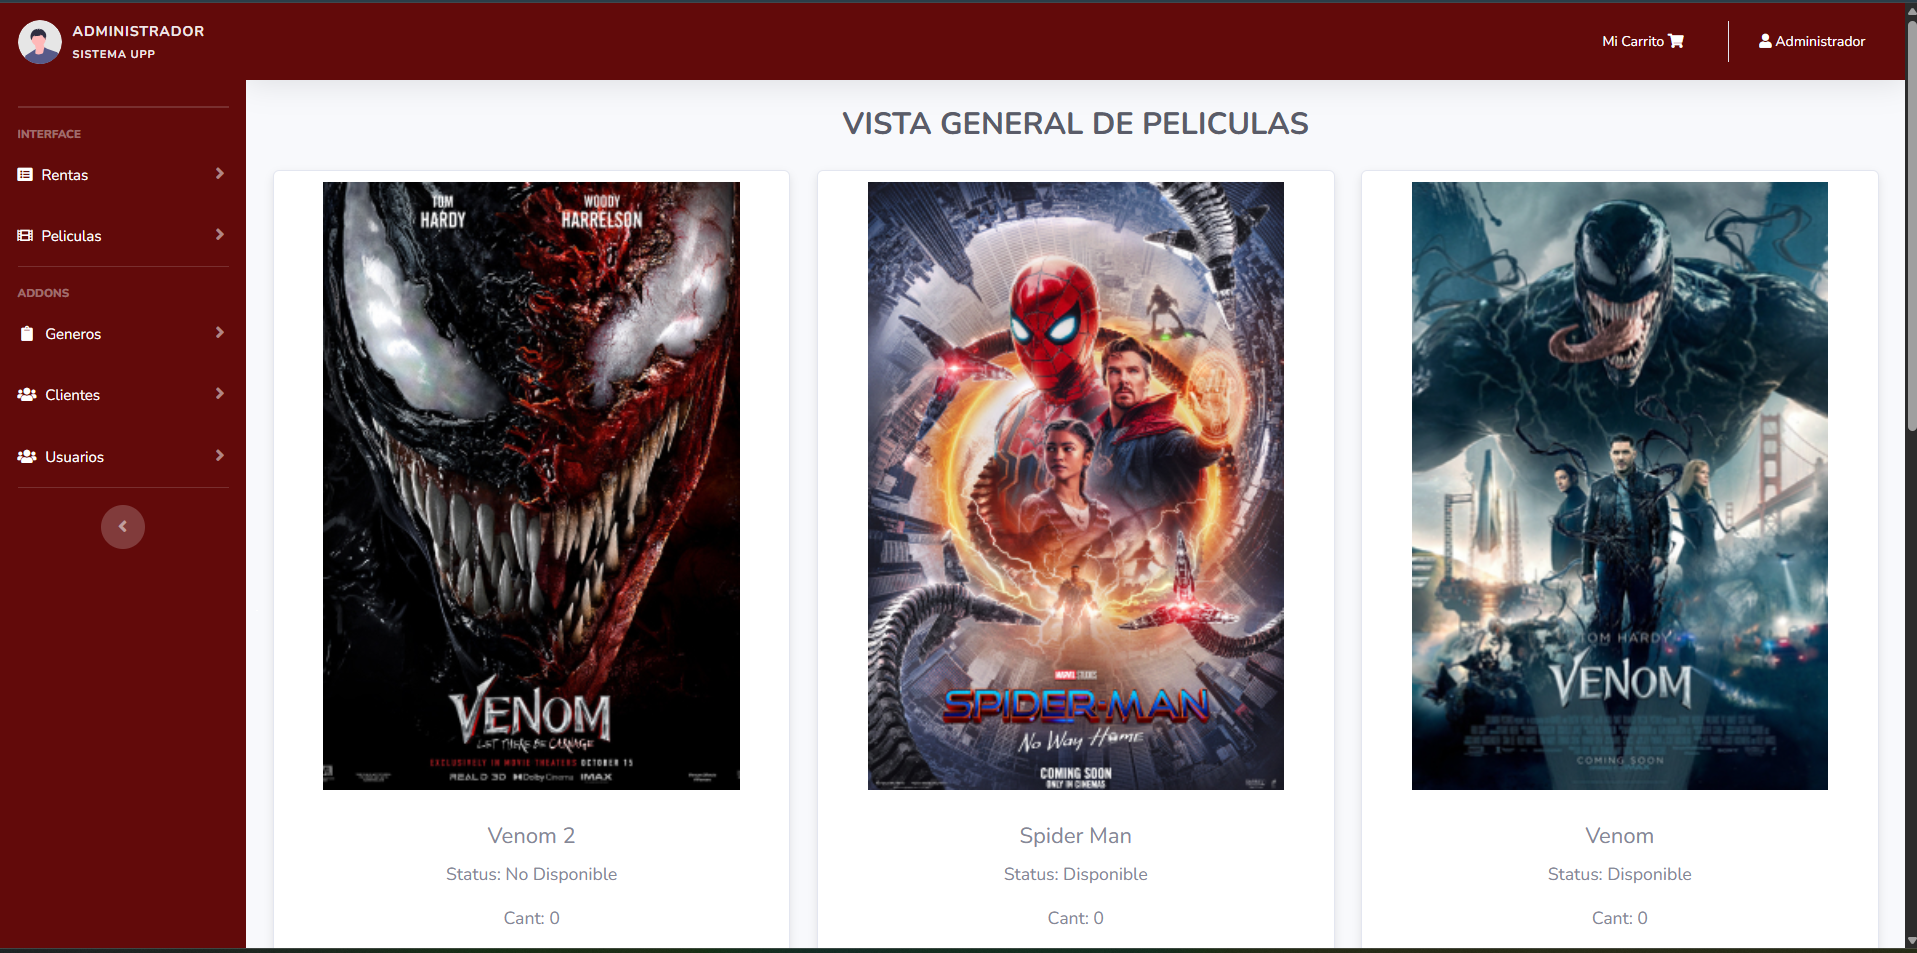This screenshot has width=1917, height=953.
Task: Click the Rentas list icon in sidebar
Action: (x=25, y=175)
